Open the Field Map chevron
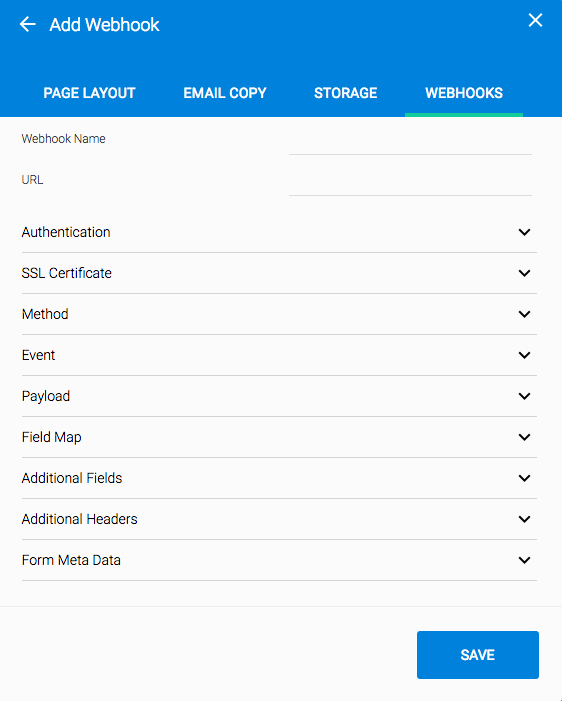This screenshot has height=701, width=562. pos(524,437)
